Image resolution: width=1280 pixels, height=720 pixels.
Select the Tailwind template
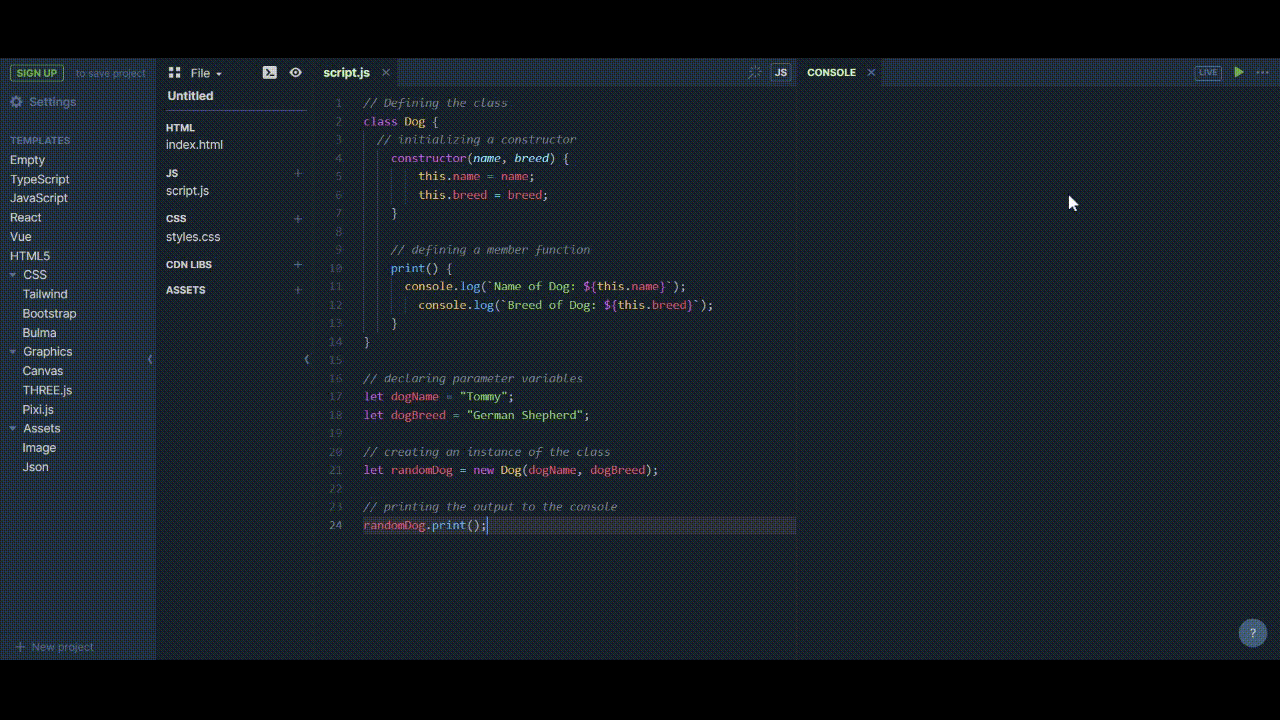click(x=45, y=294)
